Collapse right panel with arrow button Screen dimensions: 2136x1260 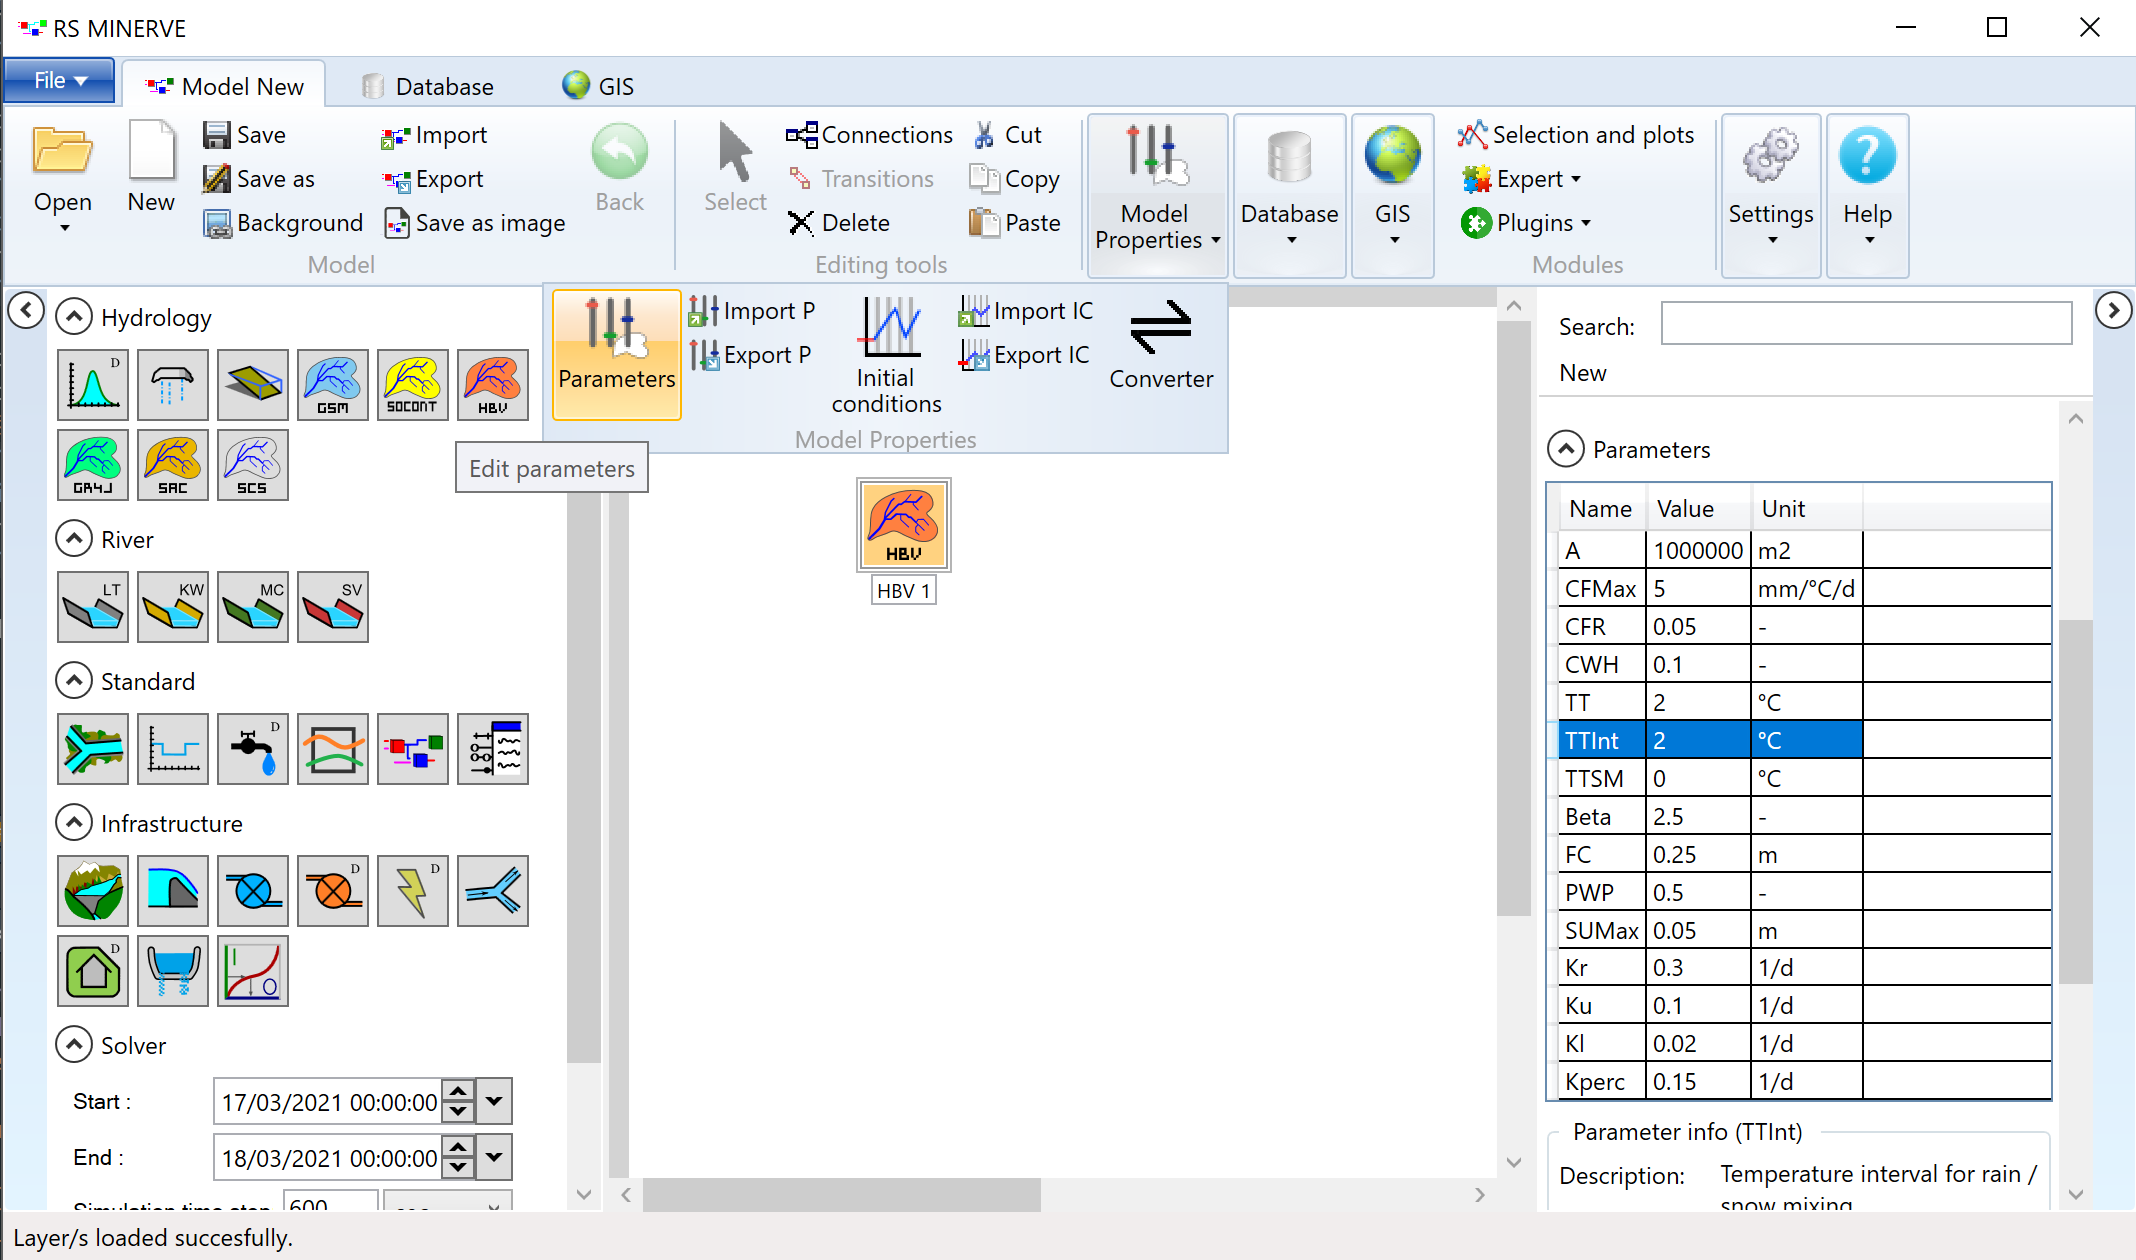coord(2113,310)
